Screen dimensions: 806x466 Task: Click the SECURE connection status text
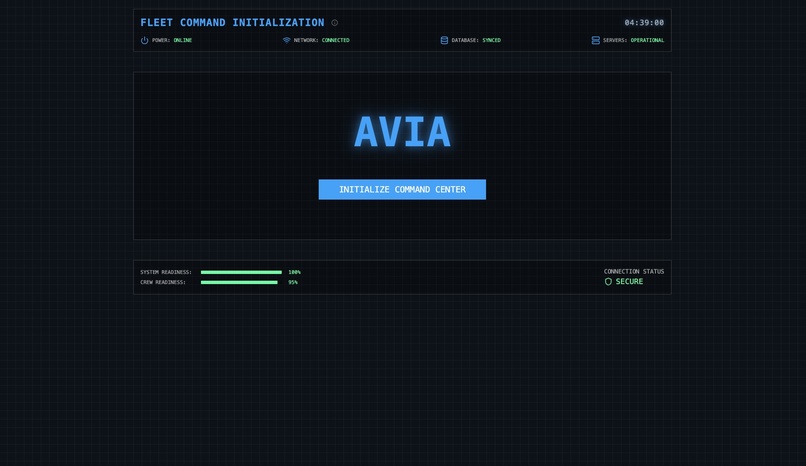pos(629,282)
